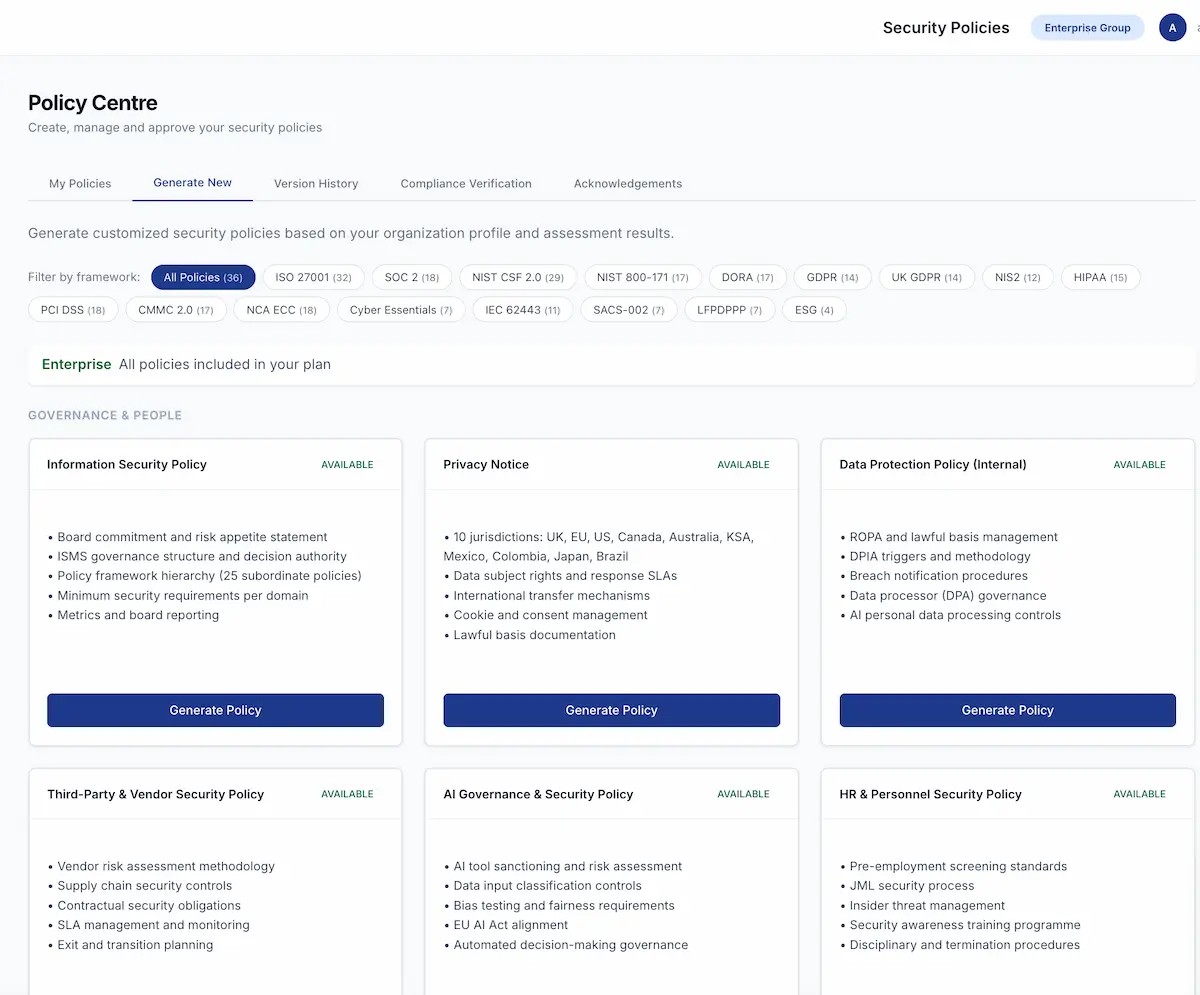The height and width of the screenshot is (995, 1200).
Task: Generate the Privacy Notice policy
Action: (611, 710)
